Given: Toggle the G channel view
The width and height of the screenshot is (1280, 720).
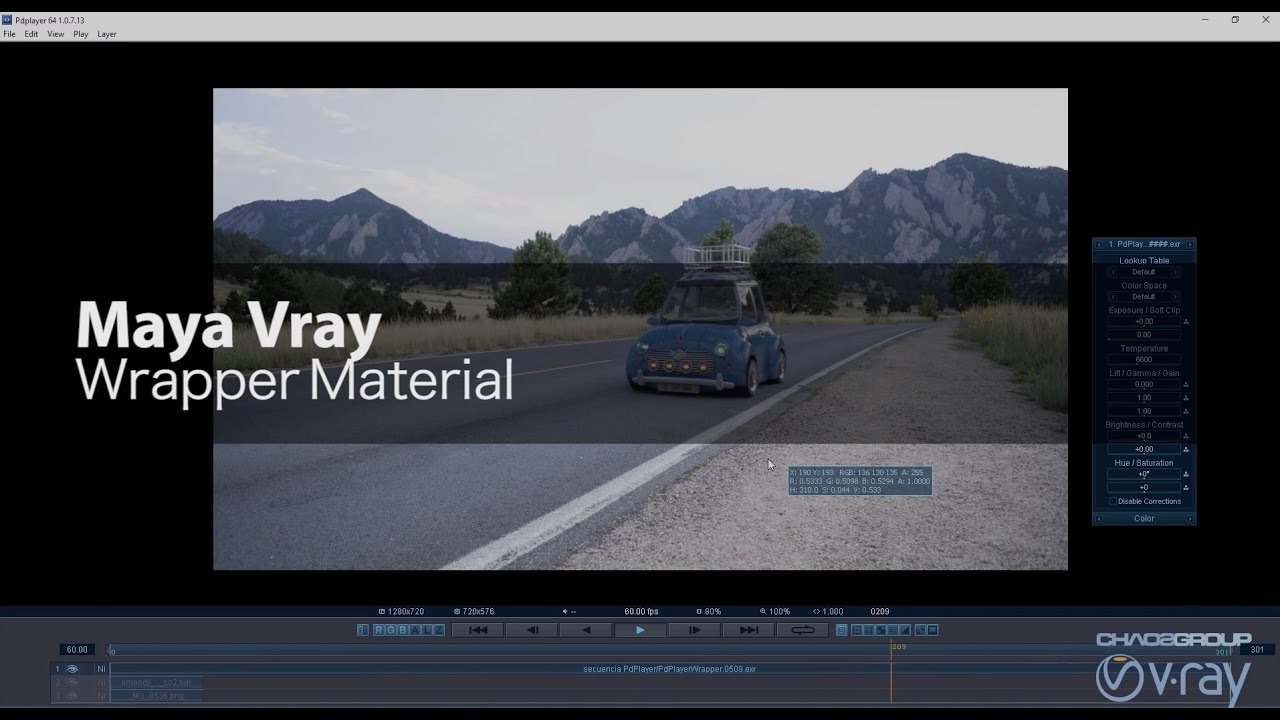Looking at the screenshot, I should pos(391,630).
